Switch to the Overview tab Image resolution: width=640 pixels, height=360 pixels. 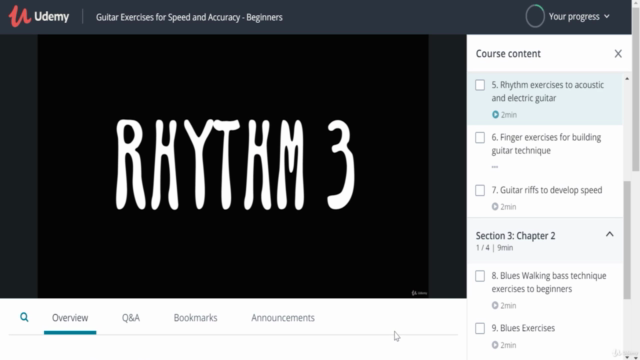point(70,318)
